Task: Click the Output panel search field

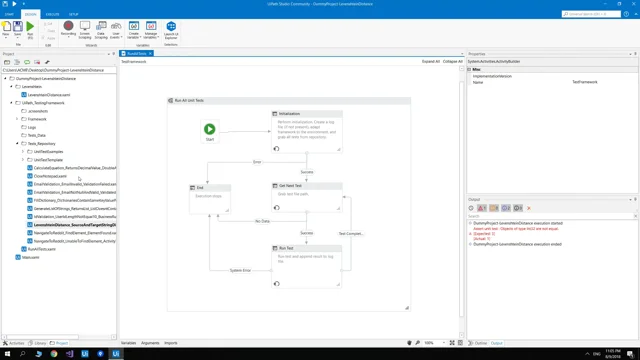Action: (550, 216)
